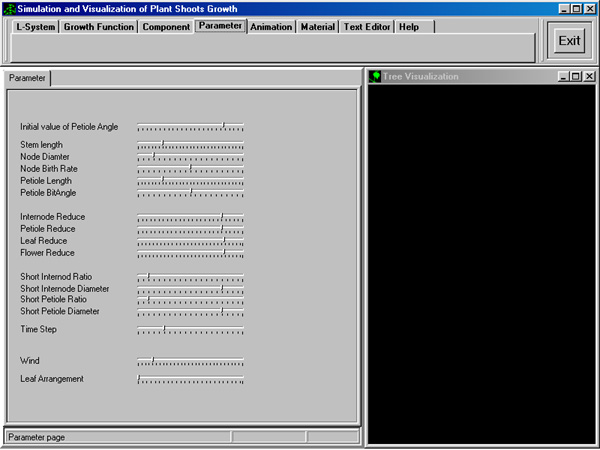Viewport: 600px width, 450px height.
Task: Maximize the Tree Visualization window
Action: 576,77
